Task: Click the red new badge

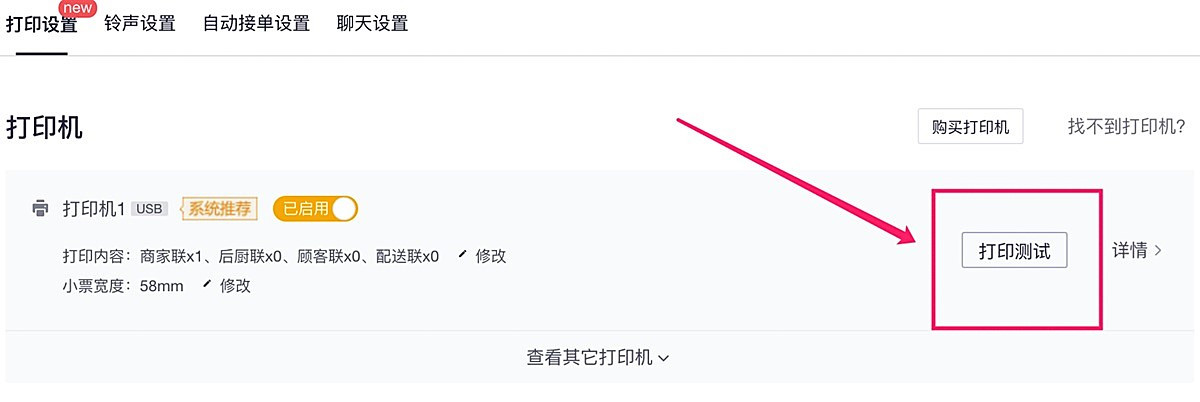Action: (77, 8)
